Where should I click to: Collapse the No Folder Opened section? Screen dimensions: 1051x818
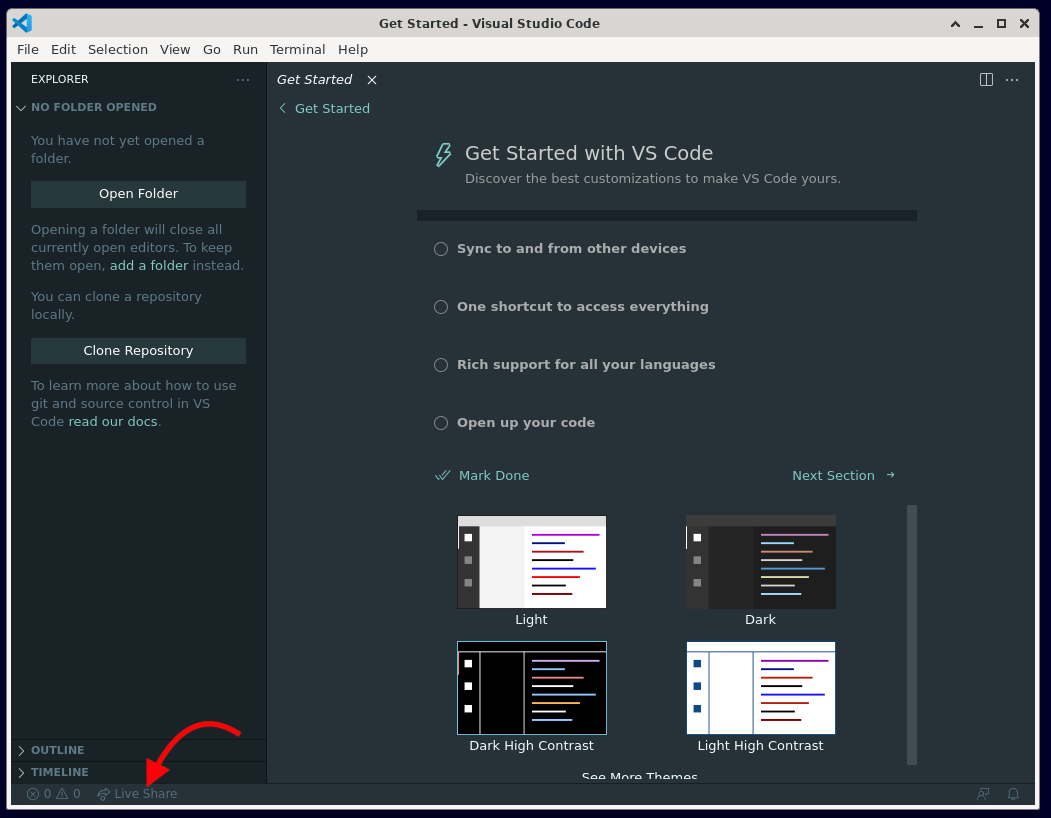(93, 107)
